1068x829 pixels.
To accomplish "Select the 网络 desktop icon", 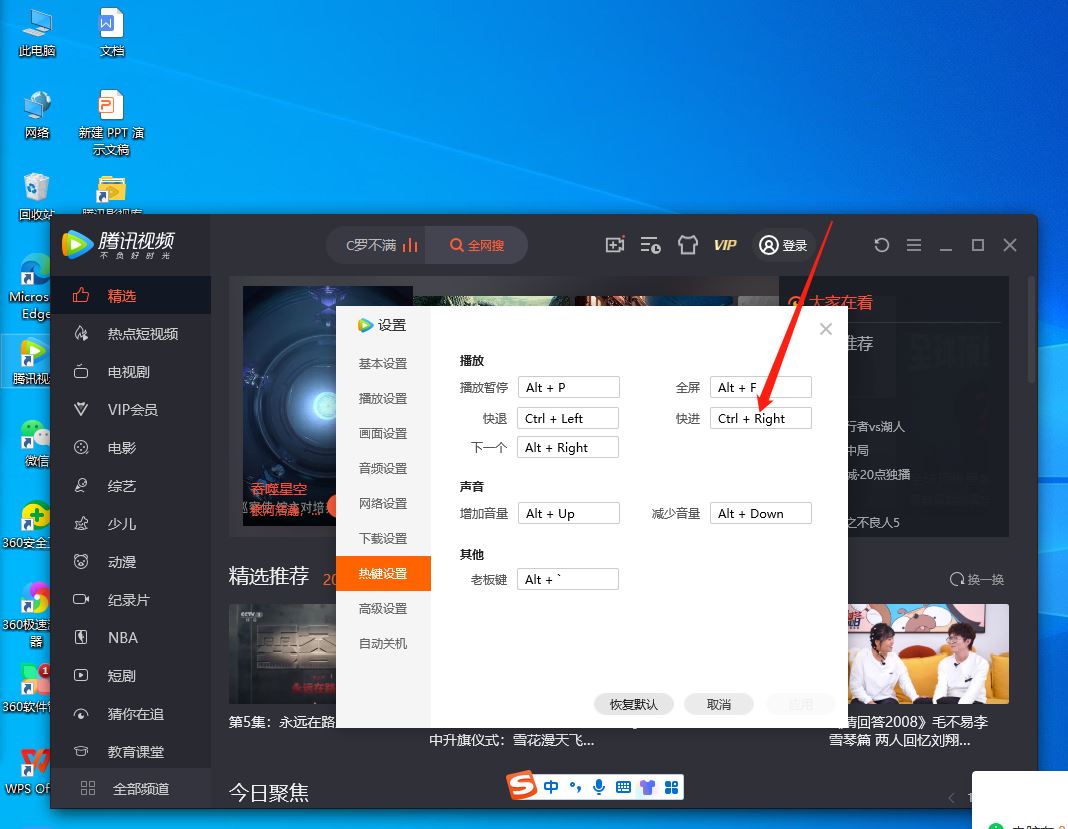I will [x=37, y=114].
